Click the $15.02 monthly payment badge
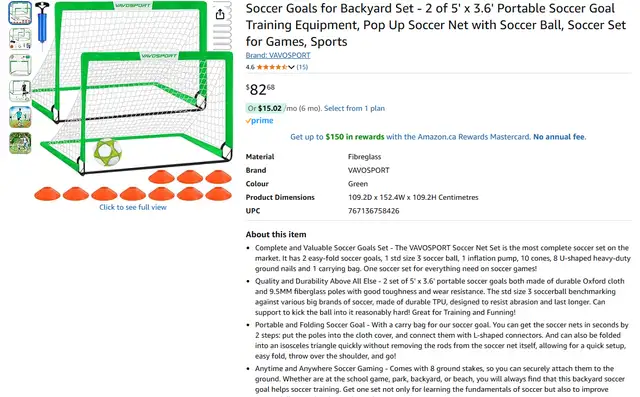Screen dimensions: 640x397 265,108
